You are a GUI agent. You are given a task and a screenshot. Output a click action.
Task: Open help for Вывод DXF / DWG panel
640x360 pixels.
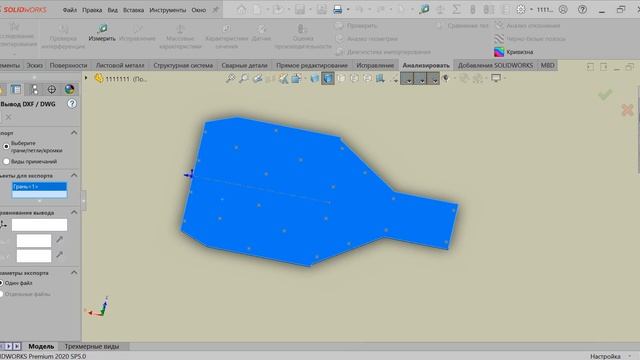[x=72, y=104]
